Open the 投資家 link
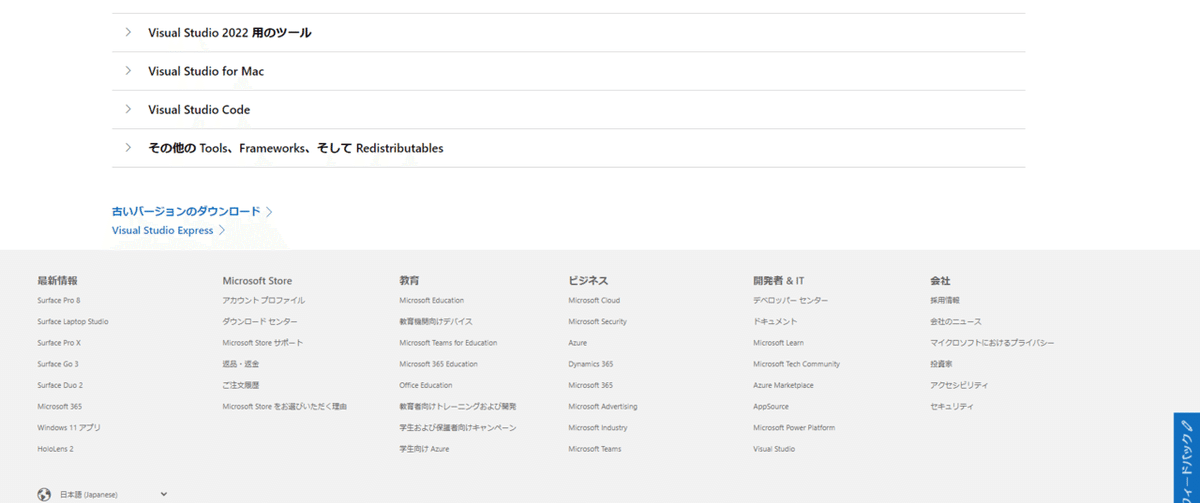 tap(941, 364)
